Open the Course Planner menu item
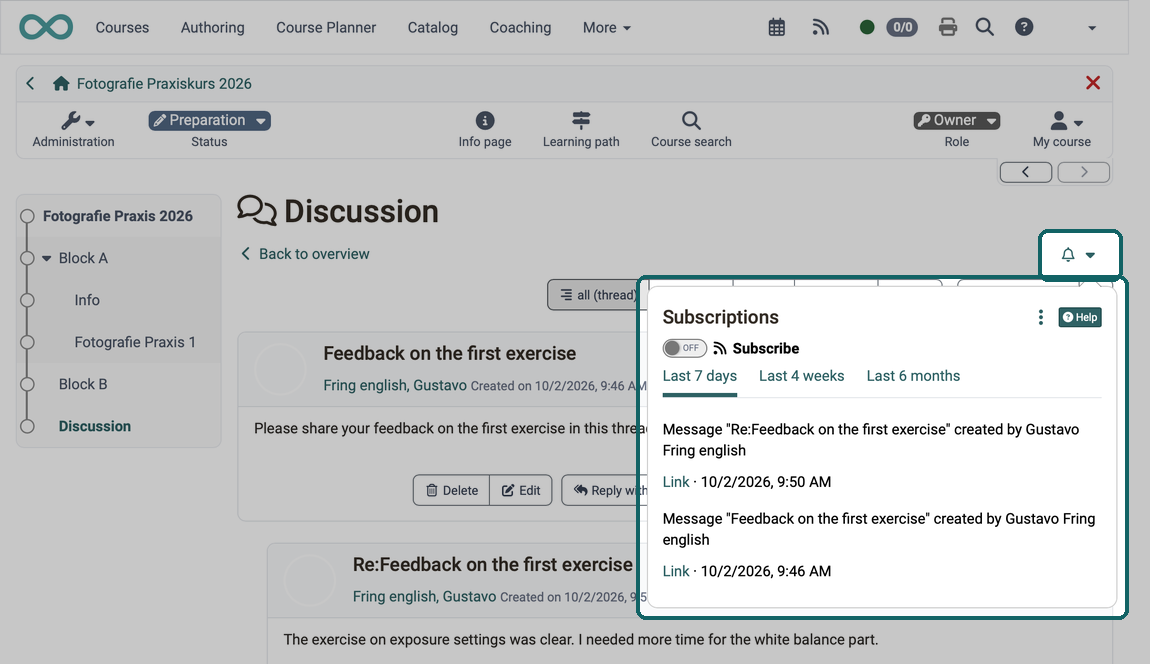The width and height of the screenshot is (1150, 664). pos(326,28)
